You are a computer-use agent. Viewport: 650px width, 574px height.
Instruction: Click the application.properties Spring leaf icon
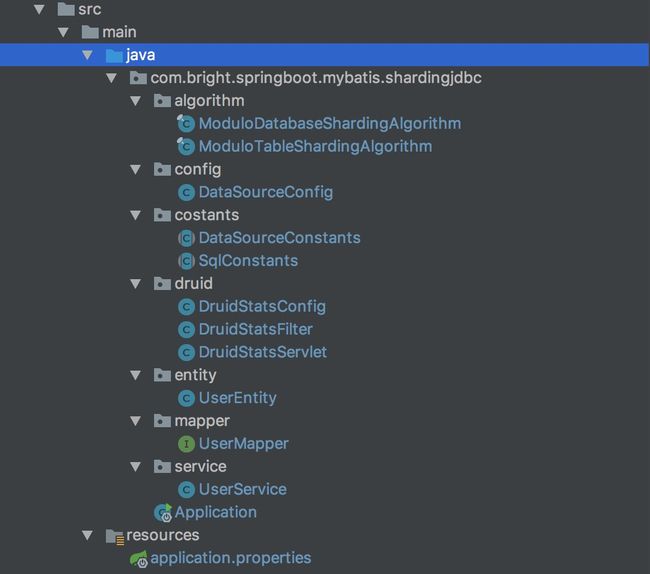click(139, 559)
